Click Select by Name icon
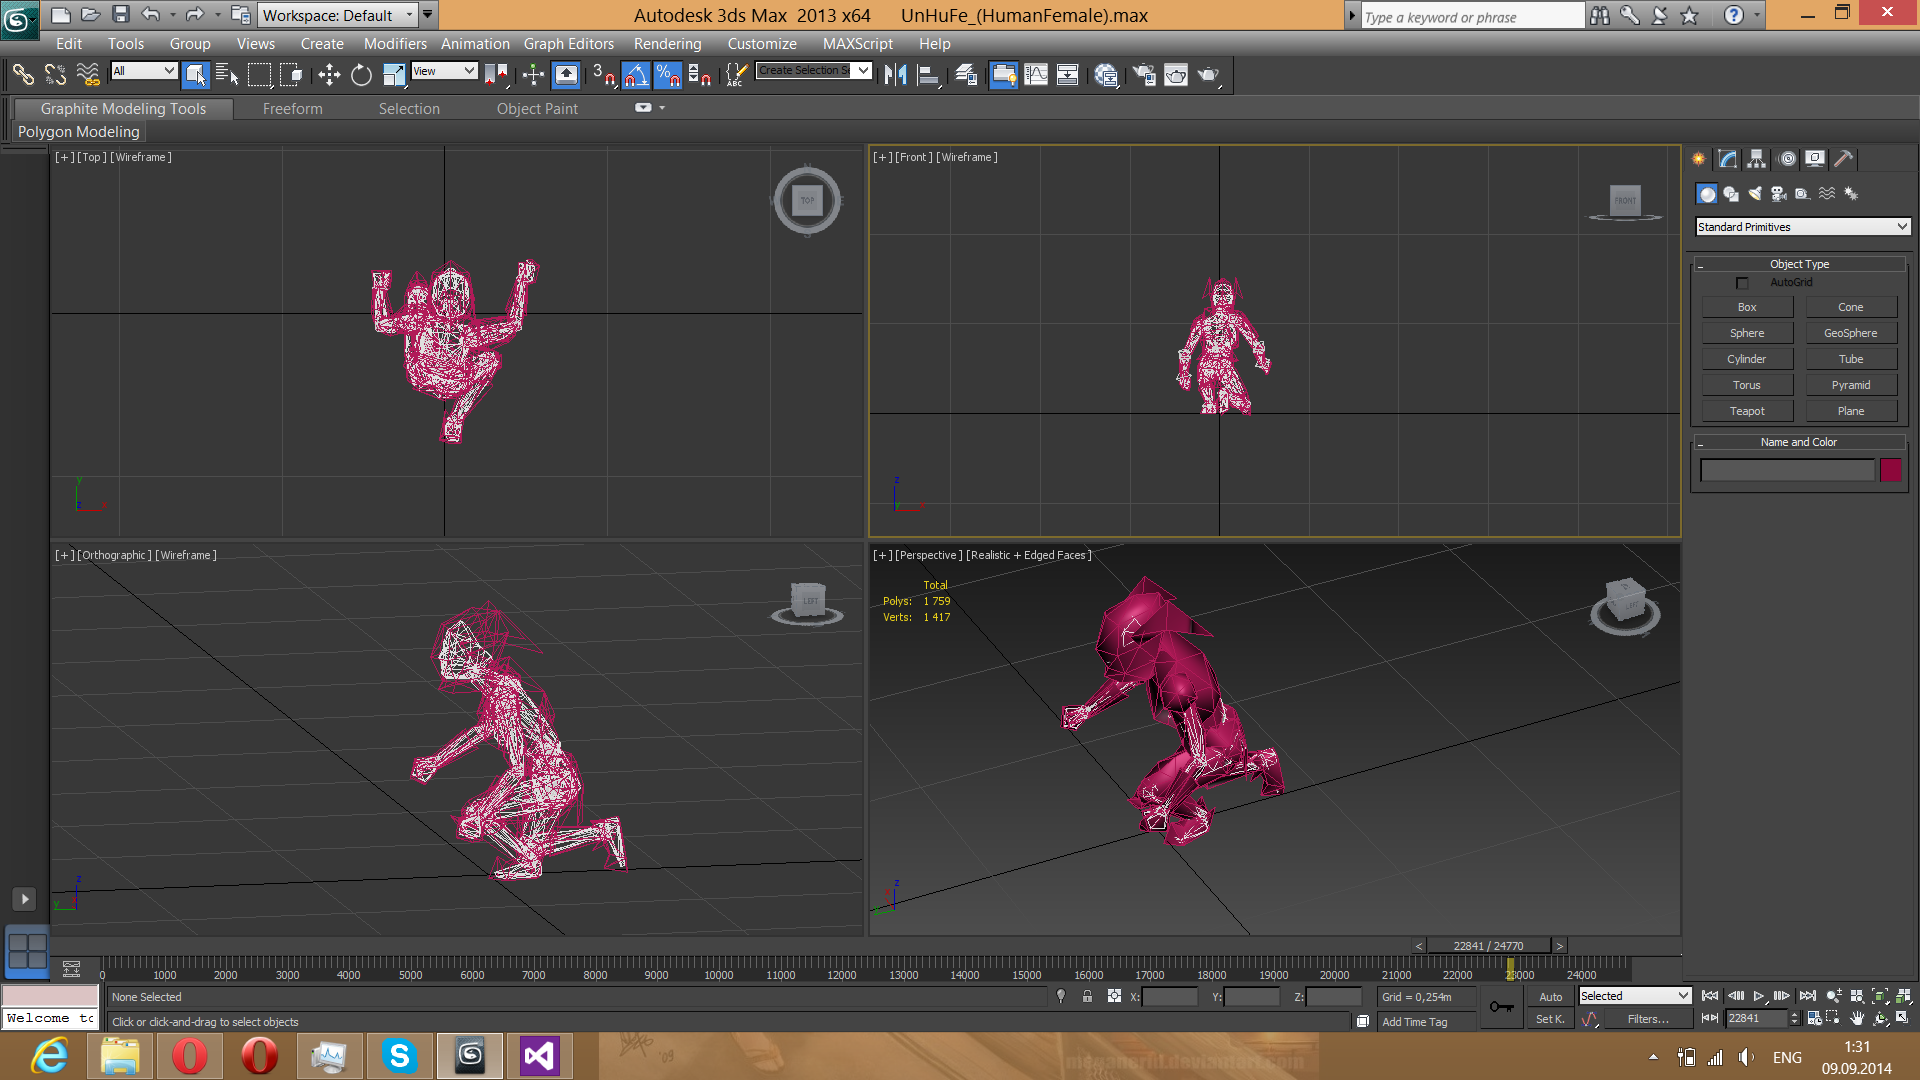This screenshot has height=1080, width=1920. [227, 75]
